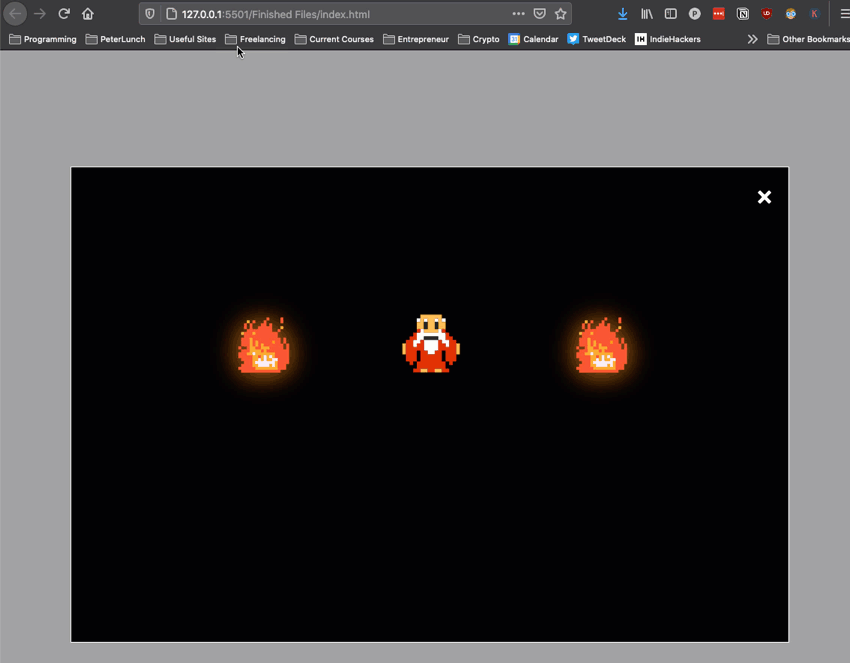Click the red three-dots extension icon
The width and height of the screenshot is (850, 663).
pos(719,14)
